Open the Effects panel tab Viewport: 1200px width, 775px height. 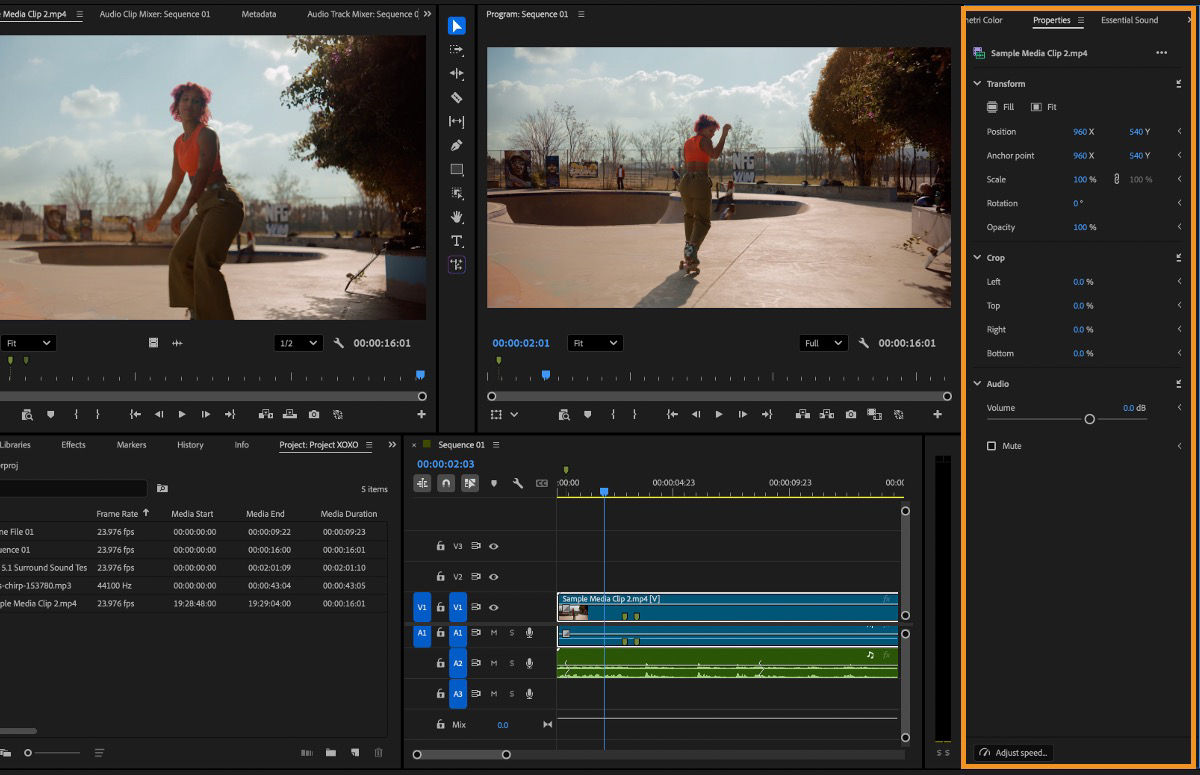(x=72, y=445)
